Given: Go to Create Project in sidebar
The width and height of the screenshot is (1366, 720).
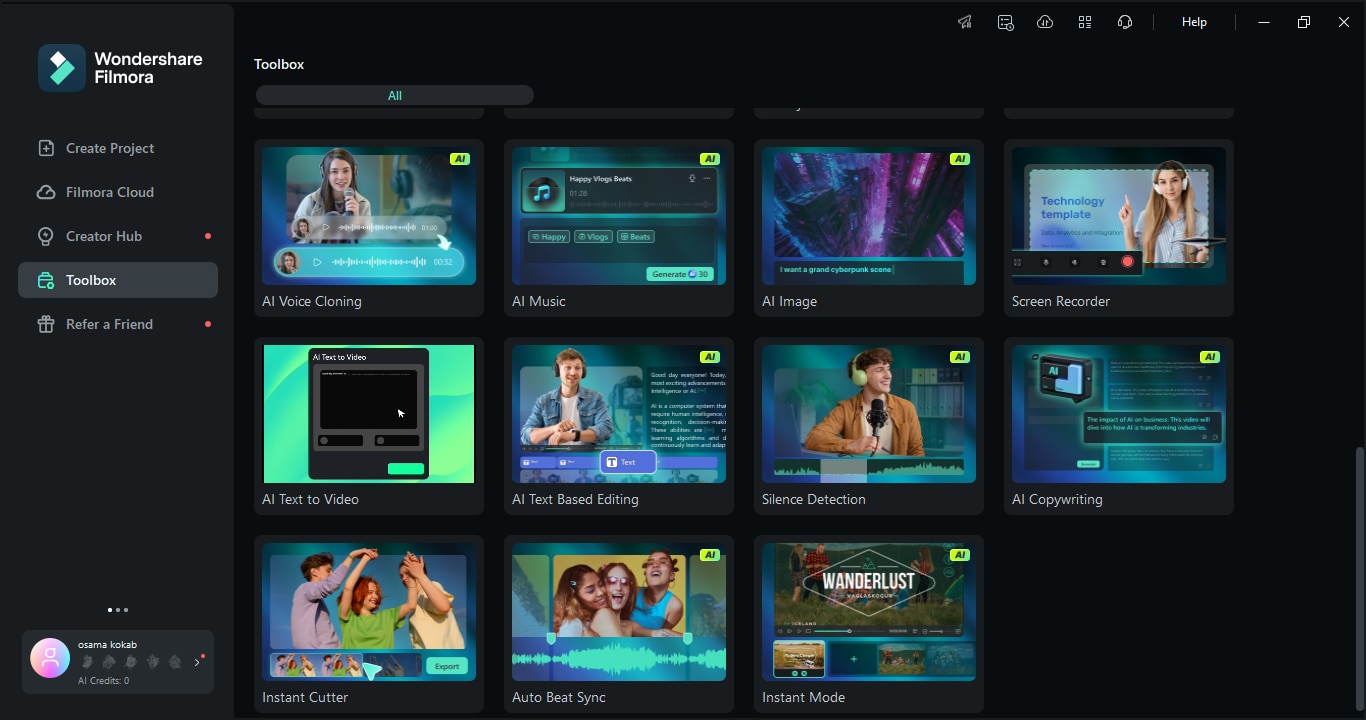Looking at the screenshot, I should pos(118,148).
